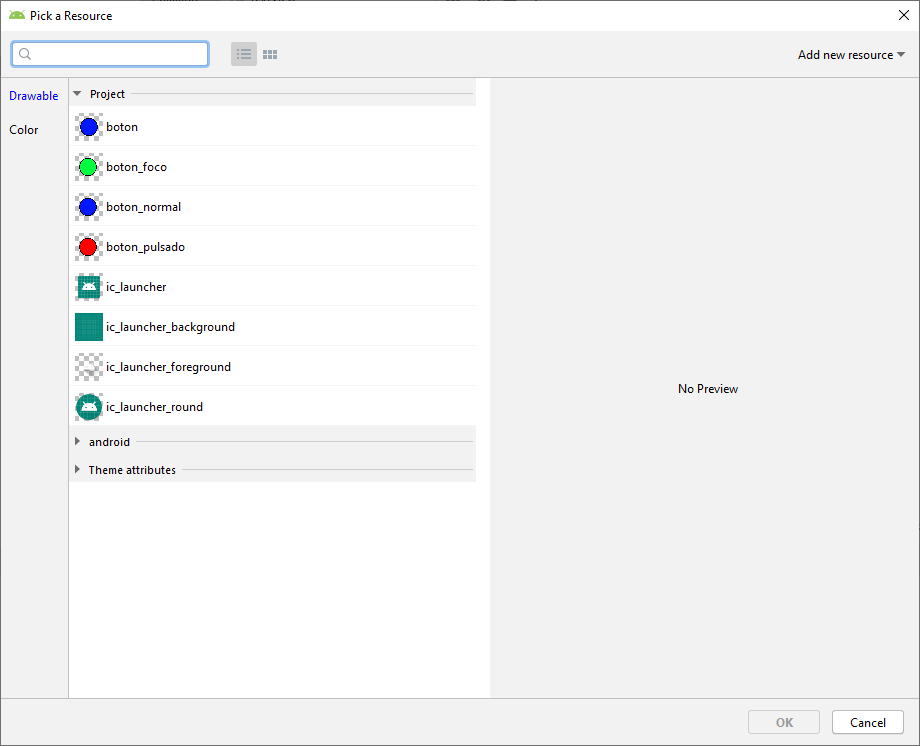This screenshot has width=920, height=746.
Task: Switch to the Color tab
Action: (x=24, y=130)
